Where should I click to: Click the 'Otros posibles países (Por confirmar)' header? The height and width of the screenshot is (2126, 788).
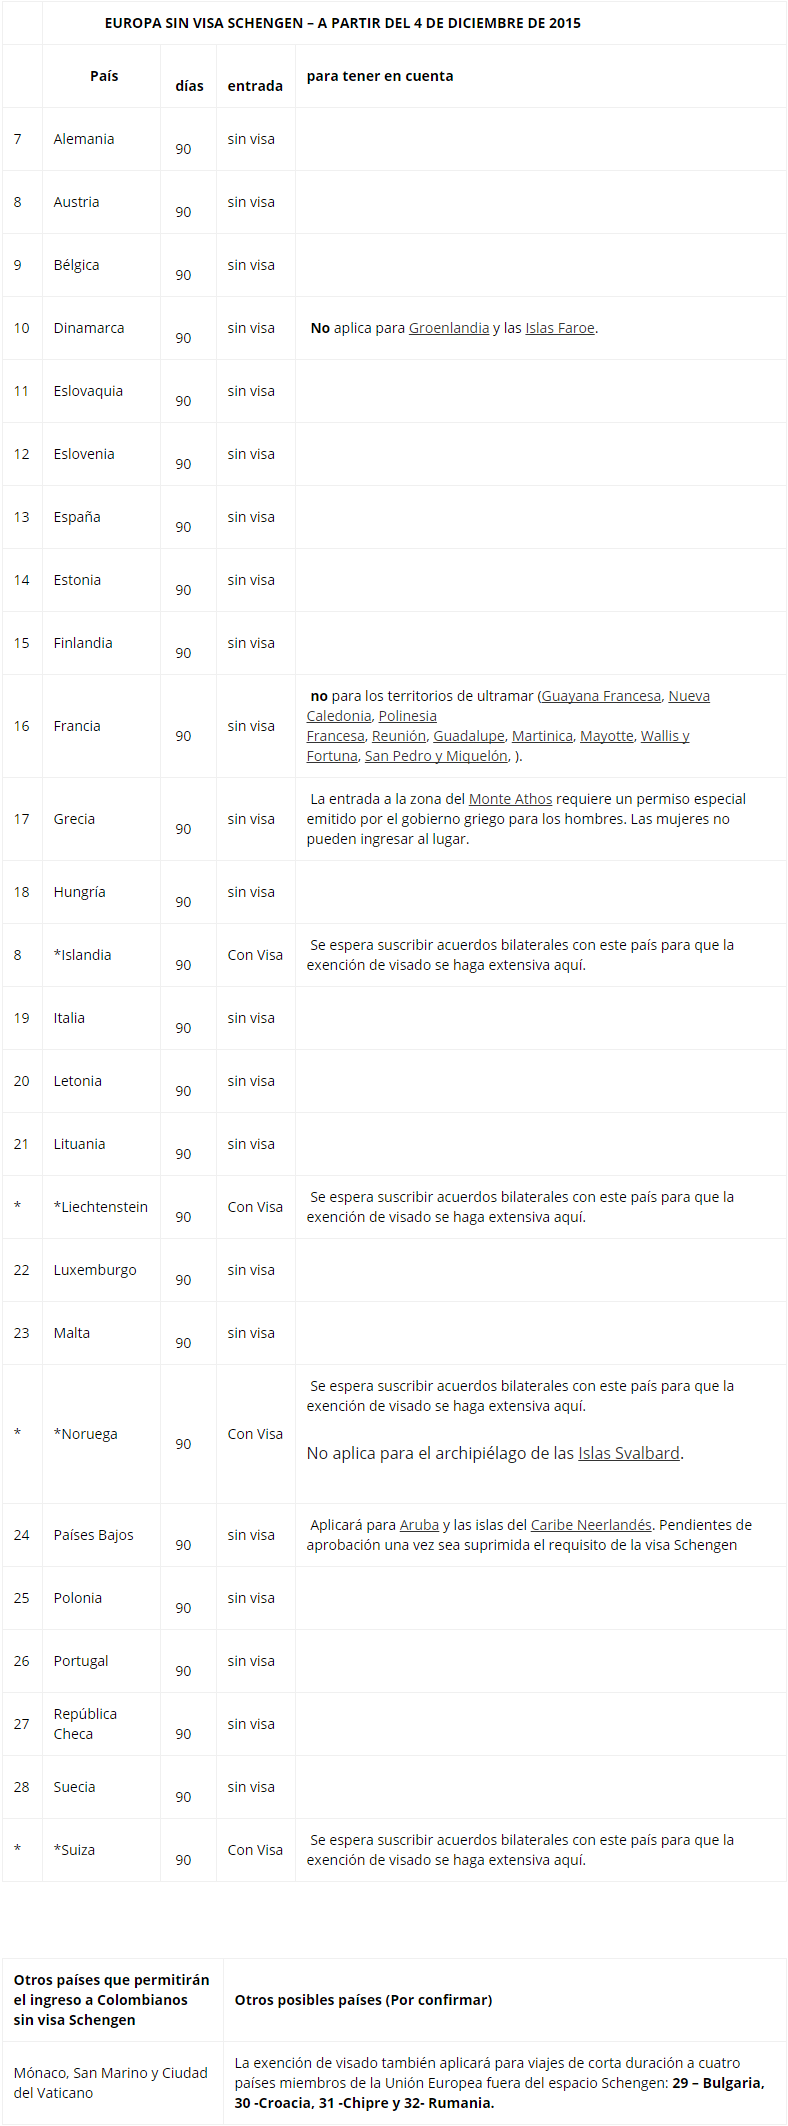click(363, 2000)
